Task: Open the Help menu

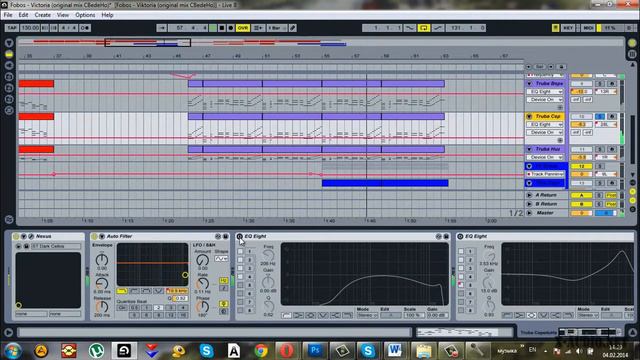Action: tap(107, 15)
